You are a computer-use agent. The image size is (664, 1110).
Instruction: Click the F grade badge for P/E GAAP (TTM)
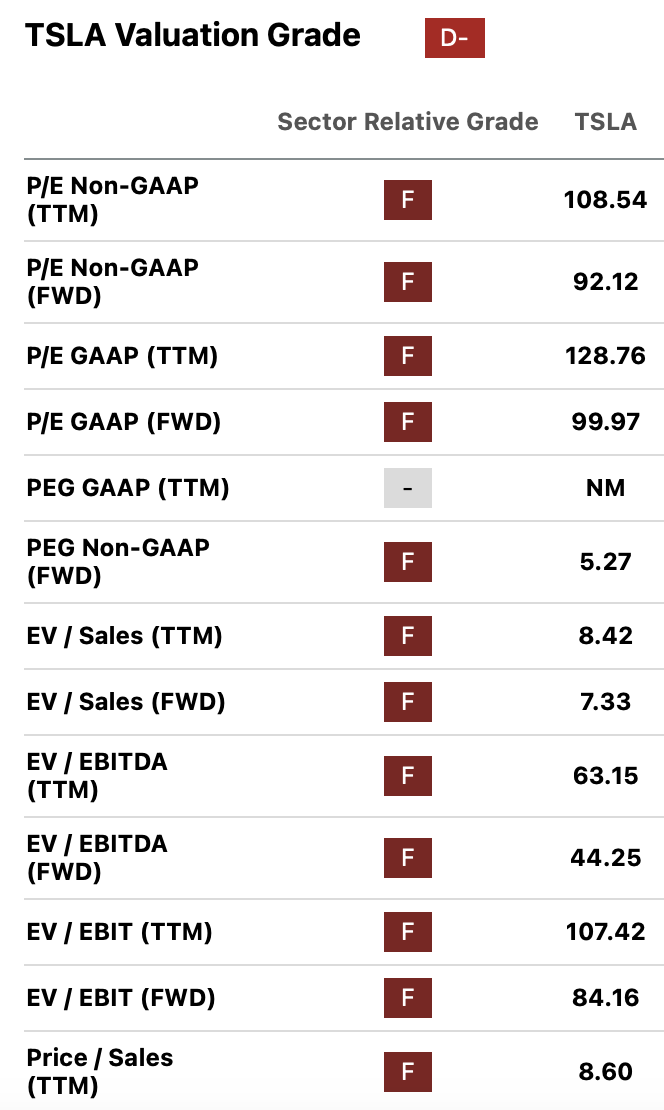click(x=408, y=356)
